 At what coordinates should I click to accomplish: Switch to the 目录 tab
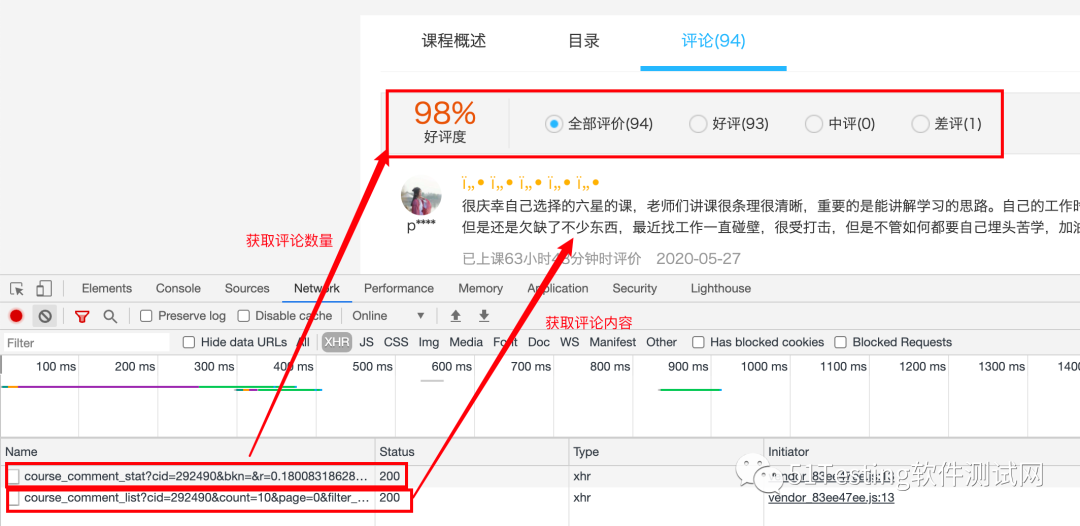click(584, 41)
